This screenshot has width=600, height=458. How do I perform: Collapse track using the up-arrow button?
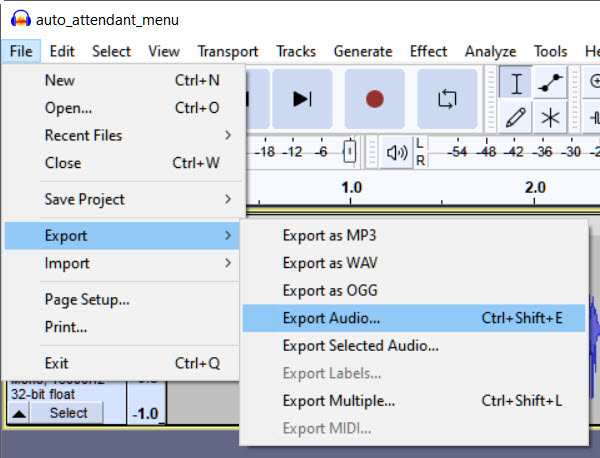pyautogui.click(x=19, y=414)
